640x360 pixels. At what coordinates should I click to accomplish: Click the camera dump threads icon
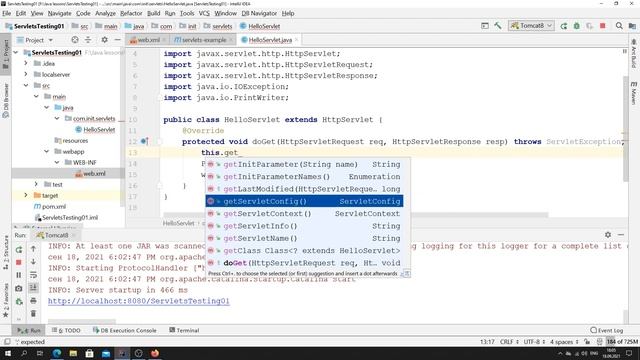(19, 289)
